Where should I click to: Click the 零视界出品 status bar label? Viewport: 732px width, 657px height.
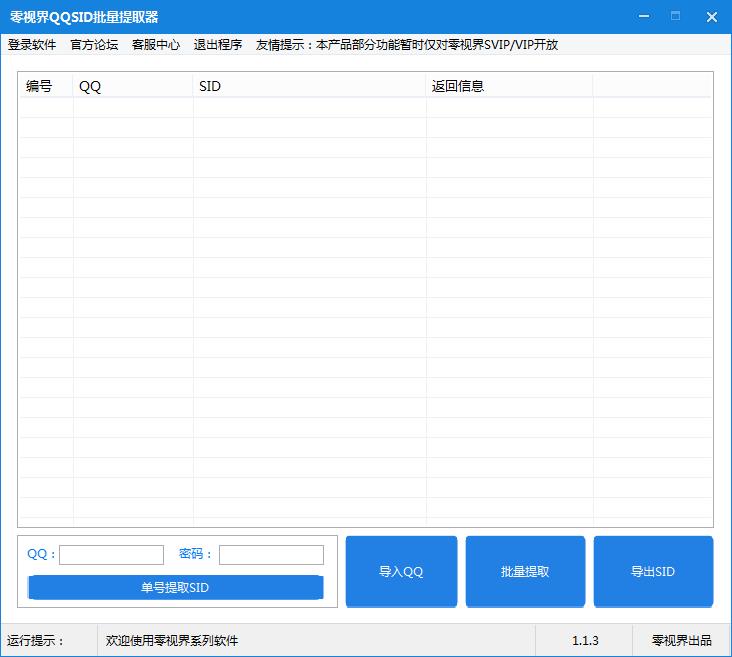681,641
